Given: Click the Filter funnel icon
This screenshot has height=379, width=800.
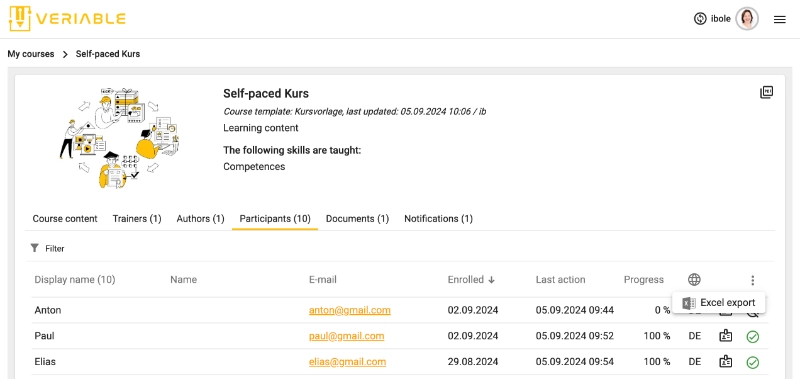Looking at the screenshot, I should pos(35,248).
